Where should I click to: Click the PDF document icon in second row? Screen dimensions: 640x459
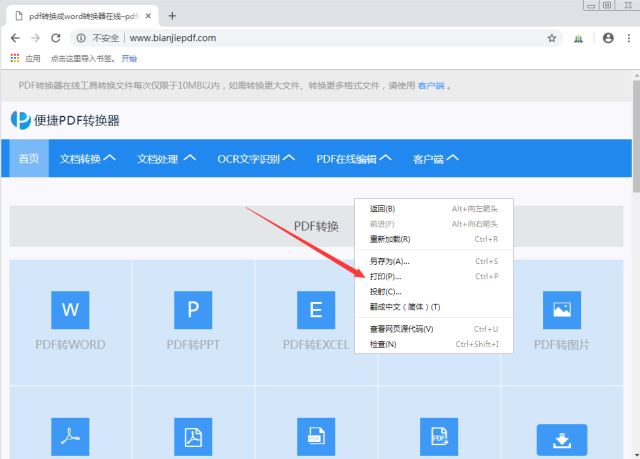coord(193,437)
